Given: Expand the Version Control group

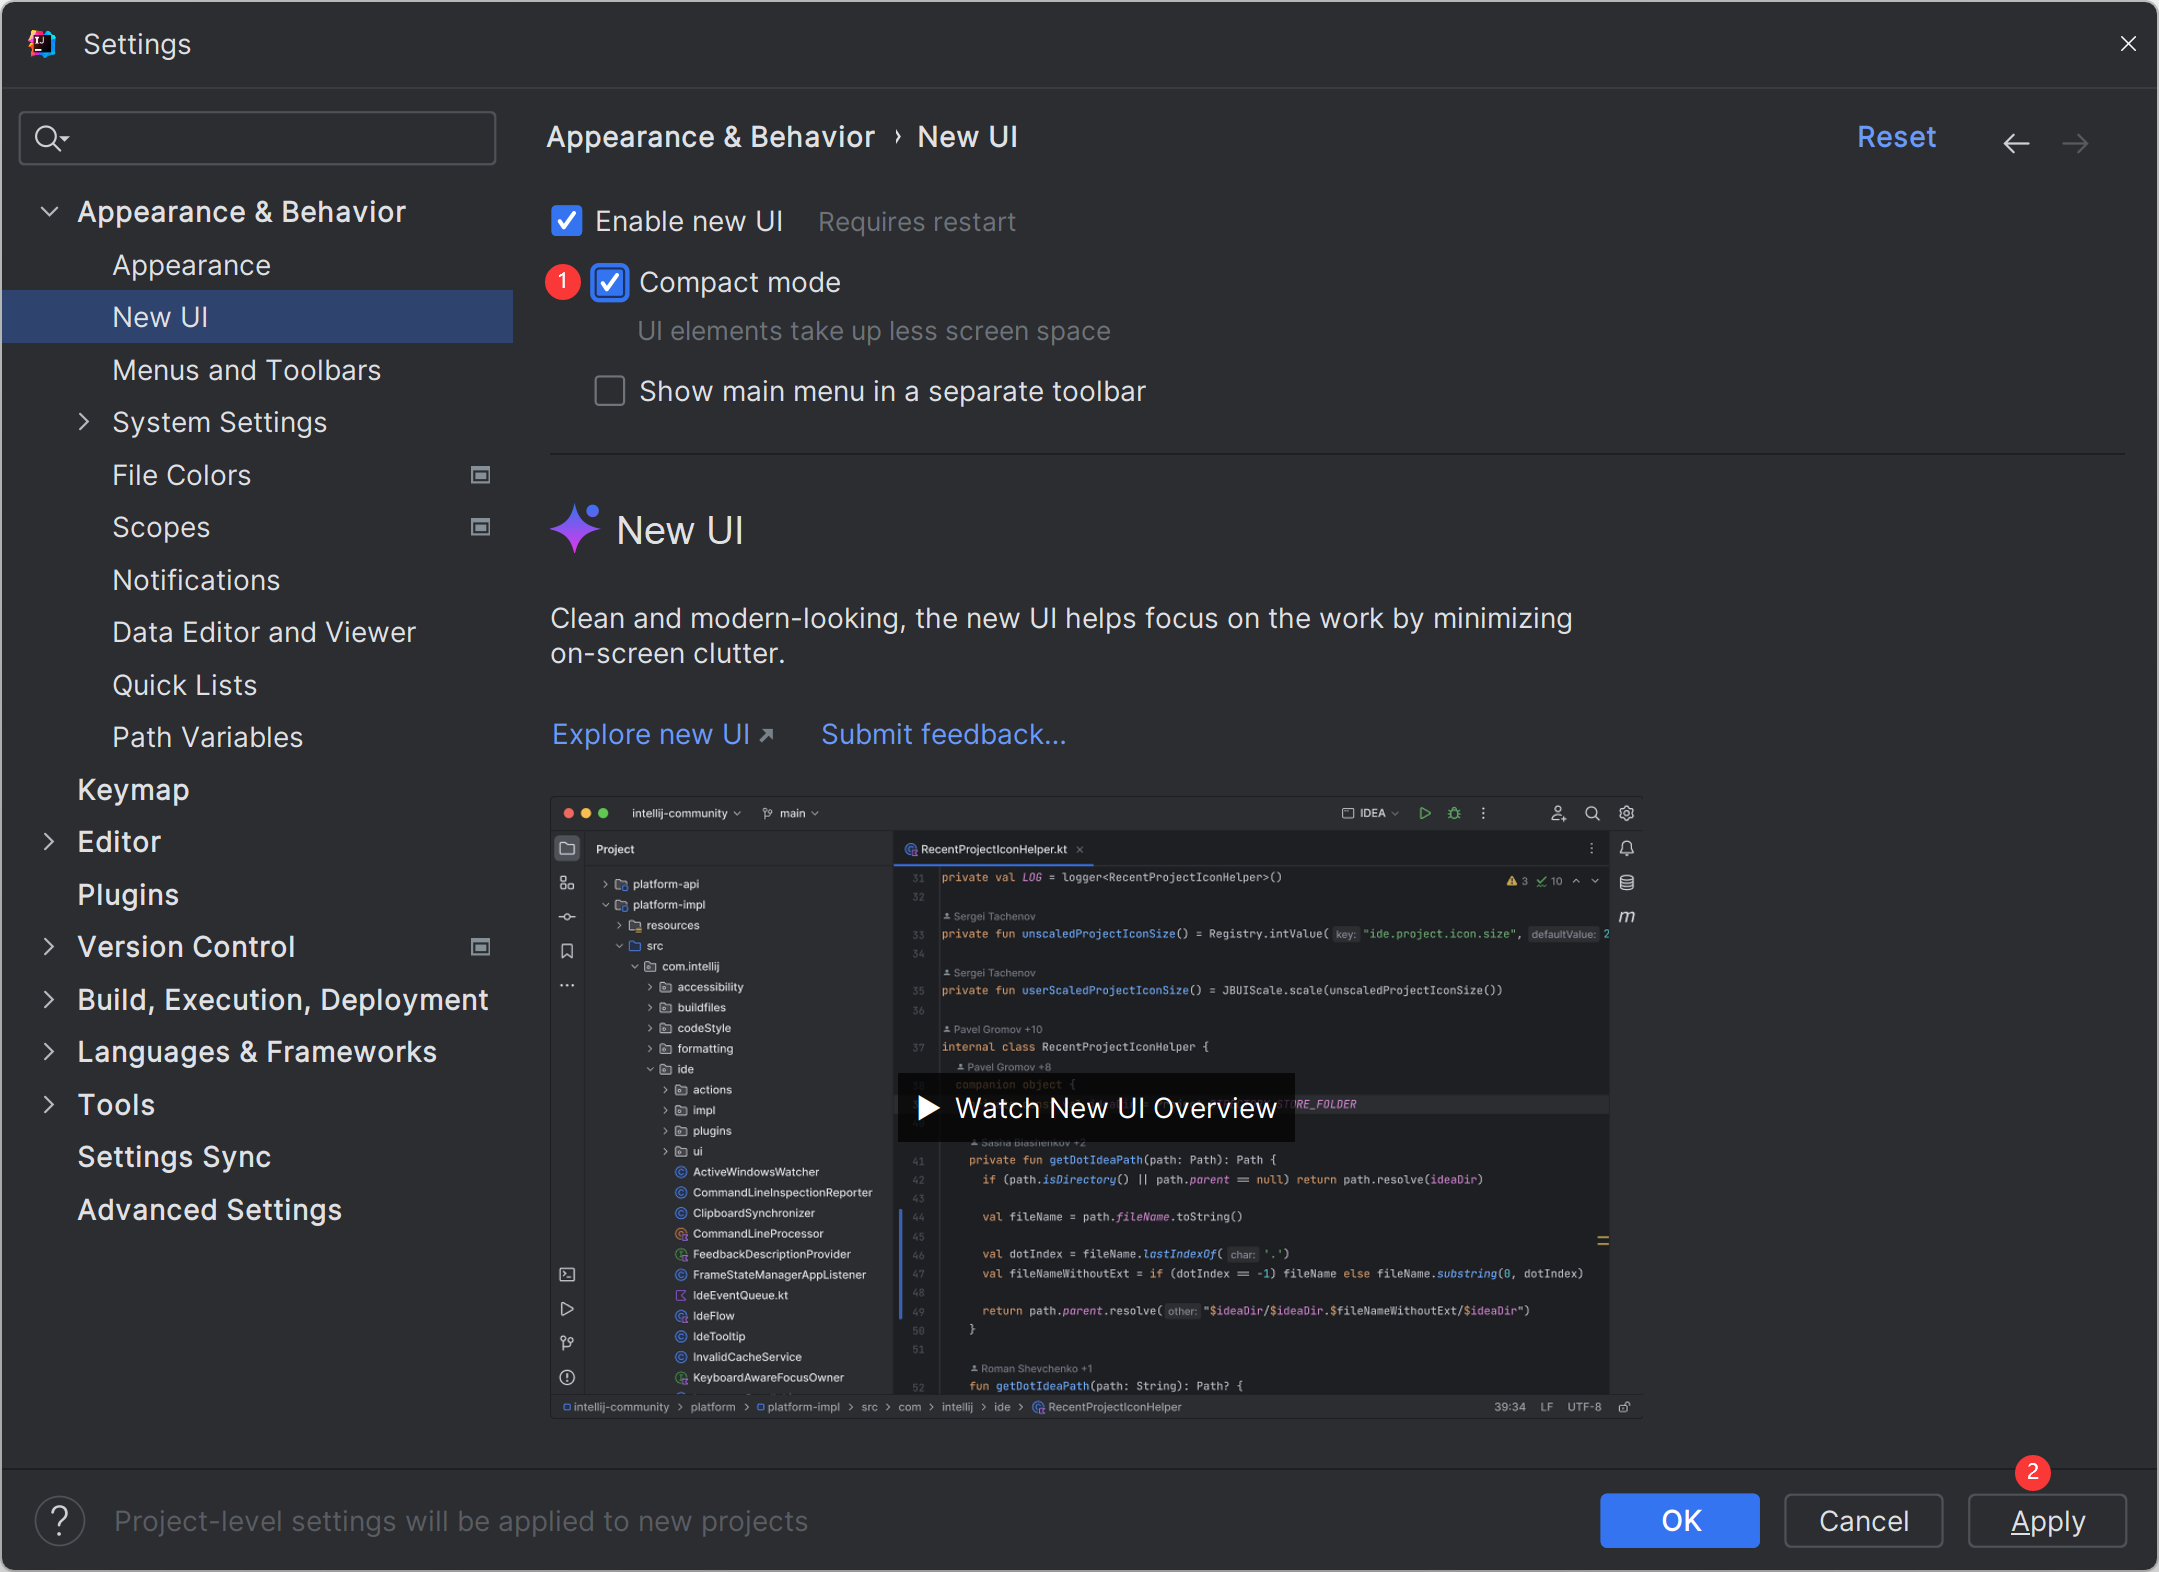Looking at the screenshot, I should (49, 947).
